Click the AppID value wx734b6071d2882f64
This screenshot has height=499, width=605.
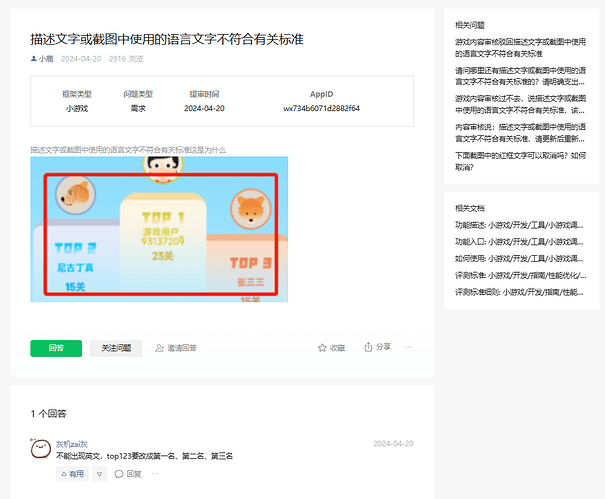click(321, 108)
